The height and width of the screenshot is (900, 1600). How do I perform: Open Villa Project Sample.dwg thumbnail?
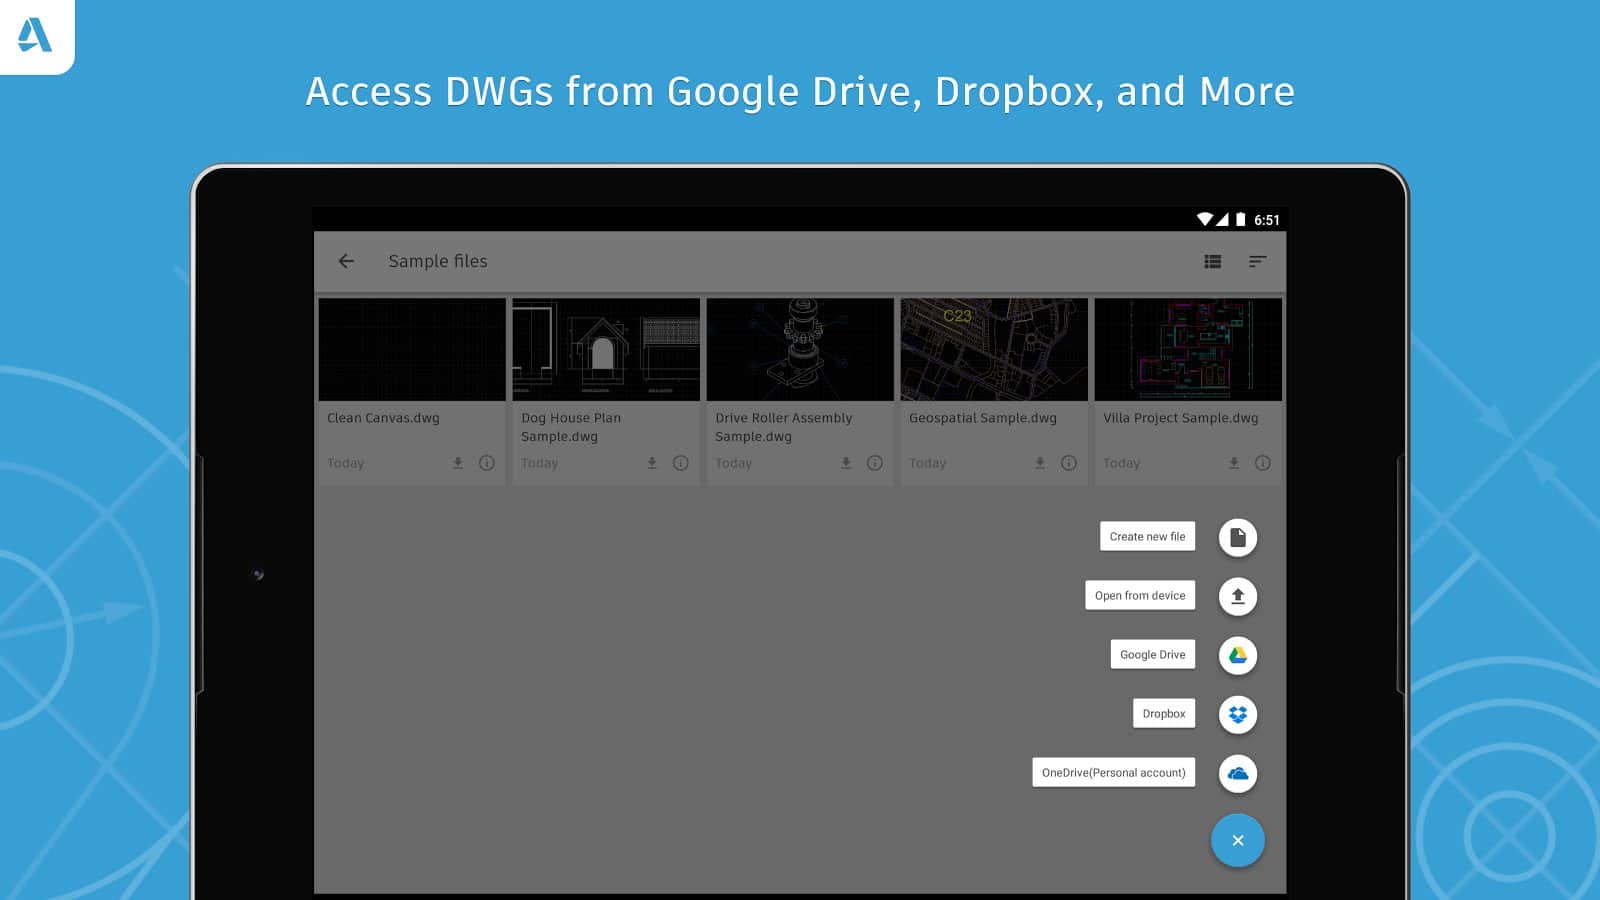pyautogui.click(x=1188, y=349)
